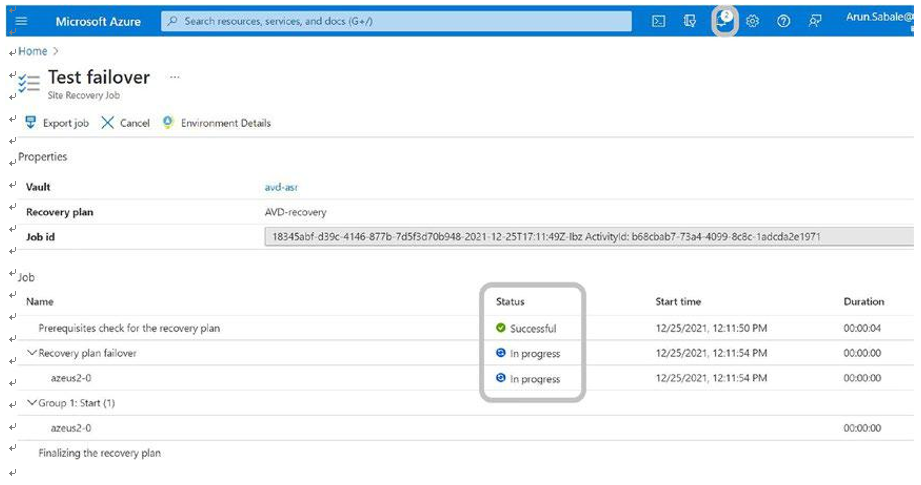Click the Environment Details lightbulb icon

point(168,122)
